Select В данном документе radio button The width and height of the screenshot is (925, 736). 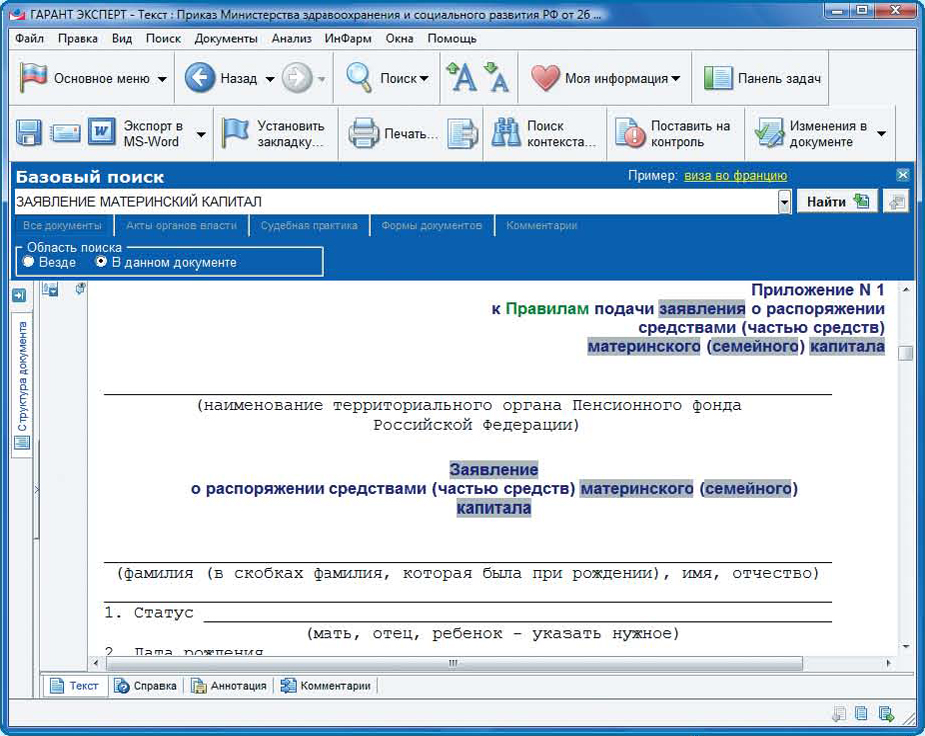click(x=101, y=262)
